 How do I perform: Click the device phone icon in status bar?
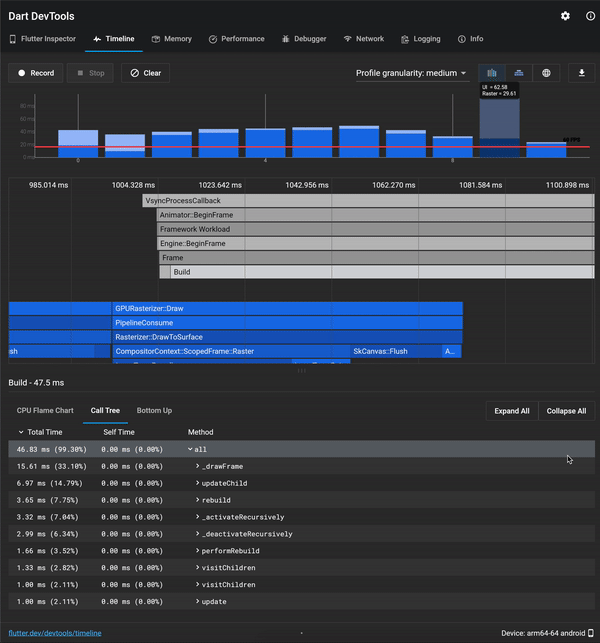591,633
